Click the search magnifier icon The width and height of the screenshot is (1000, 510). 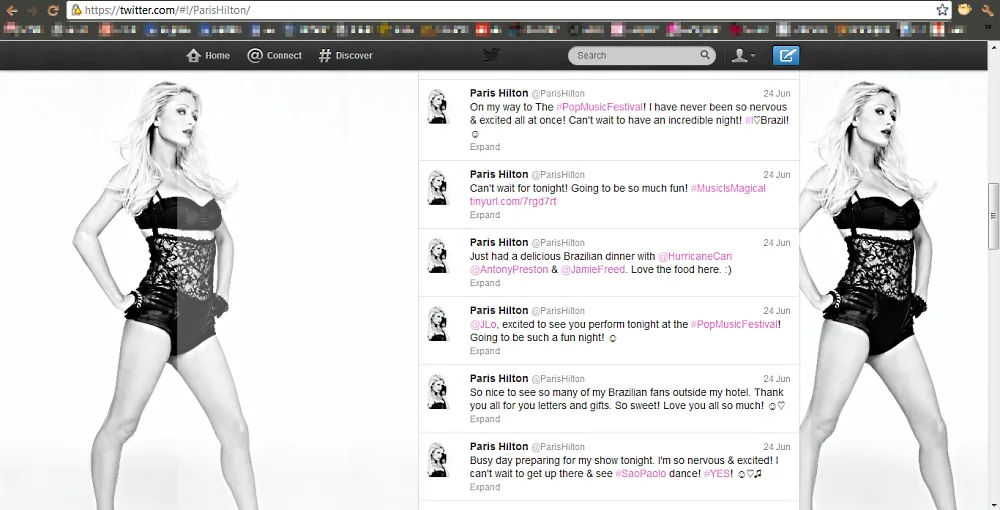pos(705,55)
